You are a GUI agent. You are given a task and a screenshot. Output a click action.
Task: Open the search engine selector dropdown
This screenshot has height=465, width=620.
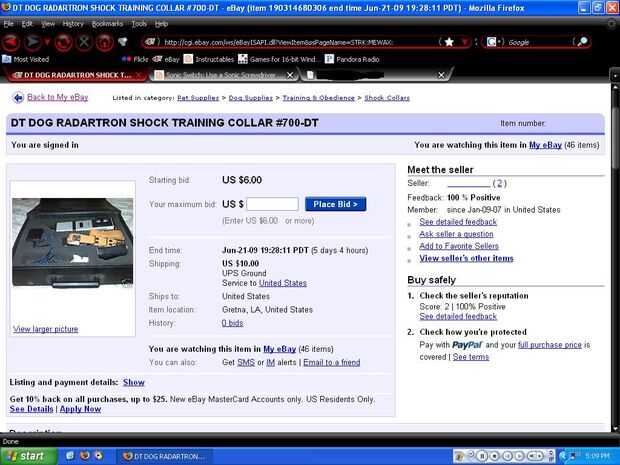pyautogui.click(x=495, y=42)
